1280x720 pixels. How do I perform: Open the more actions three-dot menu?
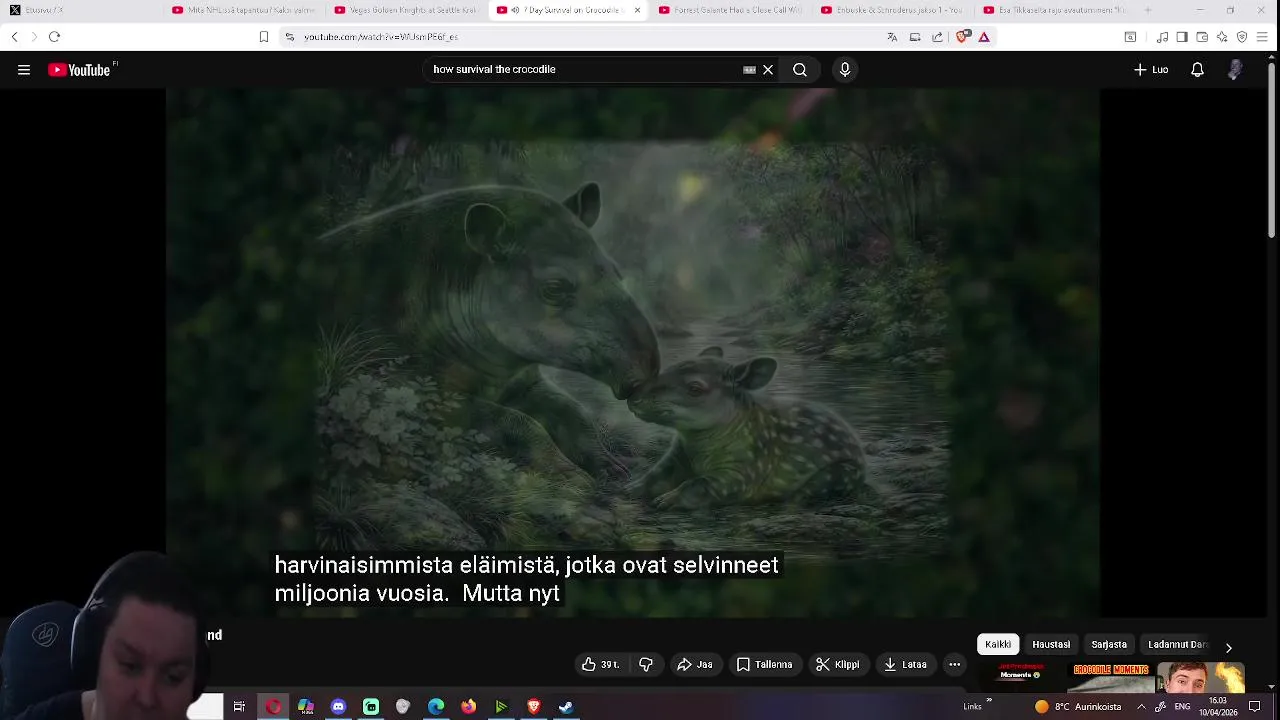point(955,664)
